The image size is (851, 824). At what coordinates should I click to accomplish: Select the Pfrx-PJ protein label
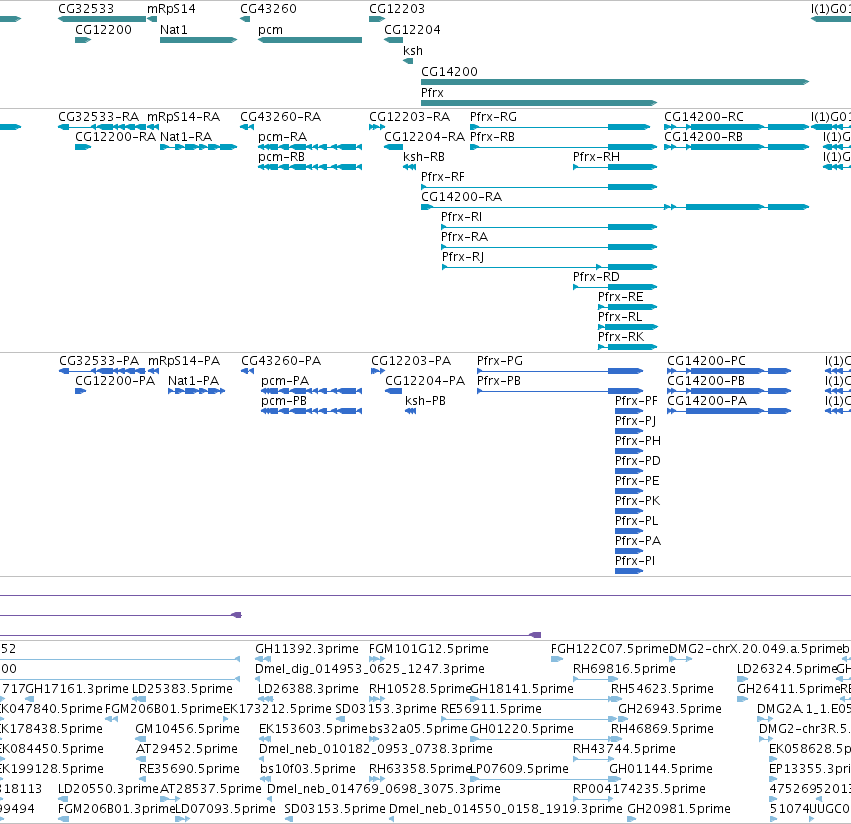tap(635, 421)
